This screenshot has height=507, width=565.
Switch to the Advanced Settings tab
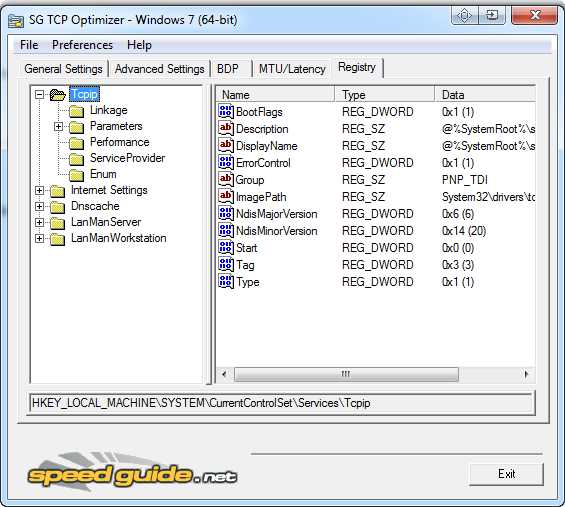tap(160, 68)
